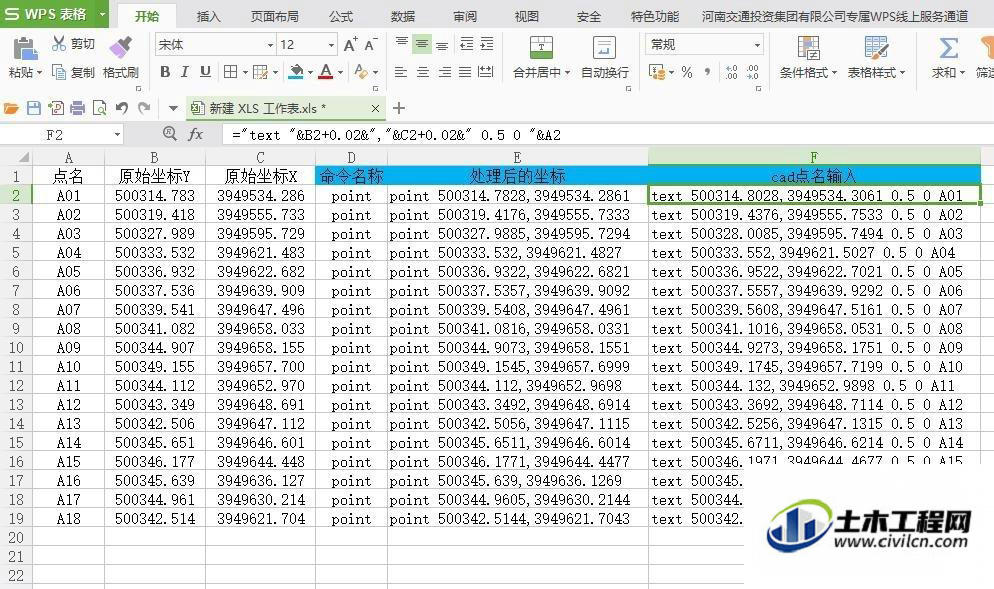
Task: Toggle Bold formatting
Action: tap(165, 72)
